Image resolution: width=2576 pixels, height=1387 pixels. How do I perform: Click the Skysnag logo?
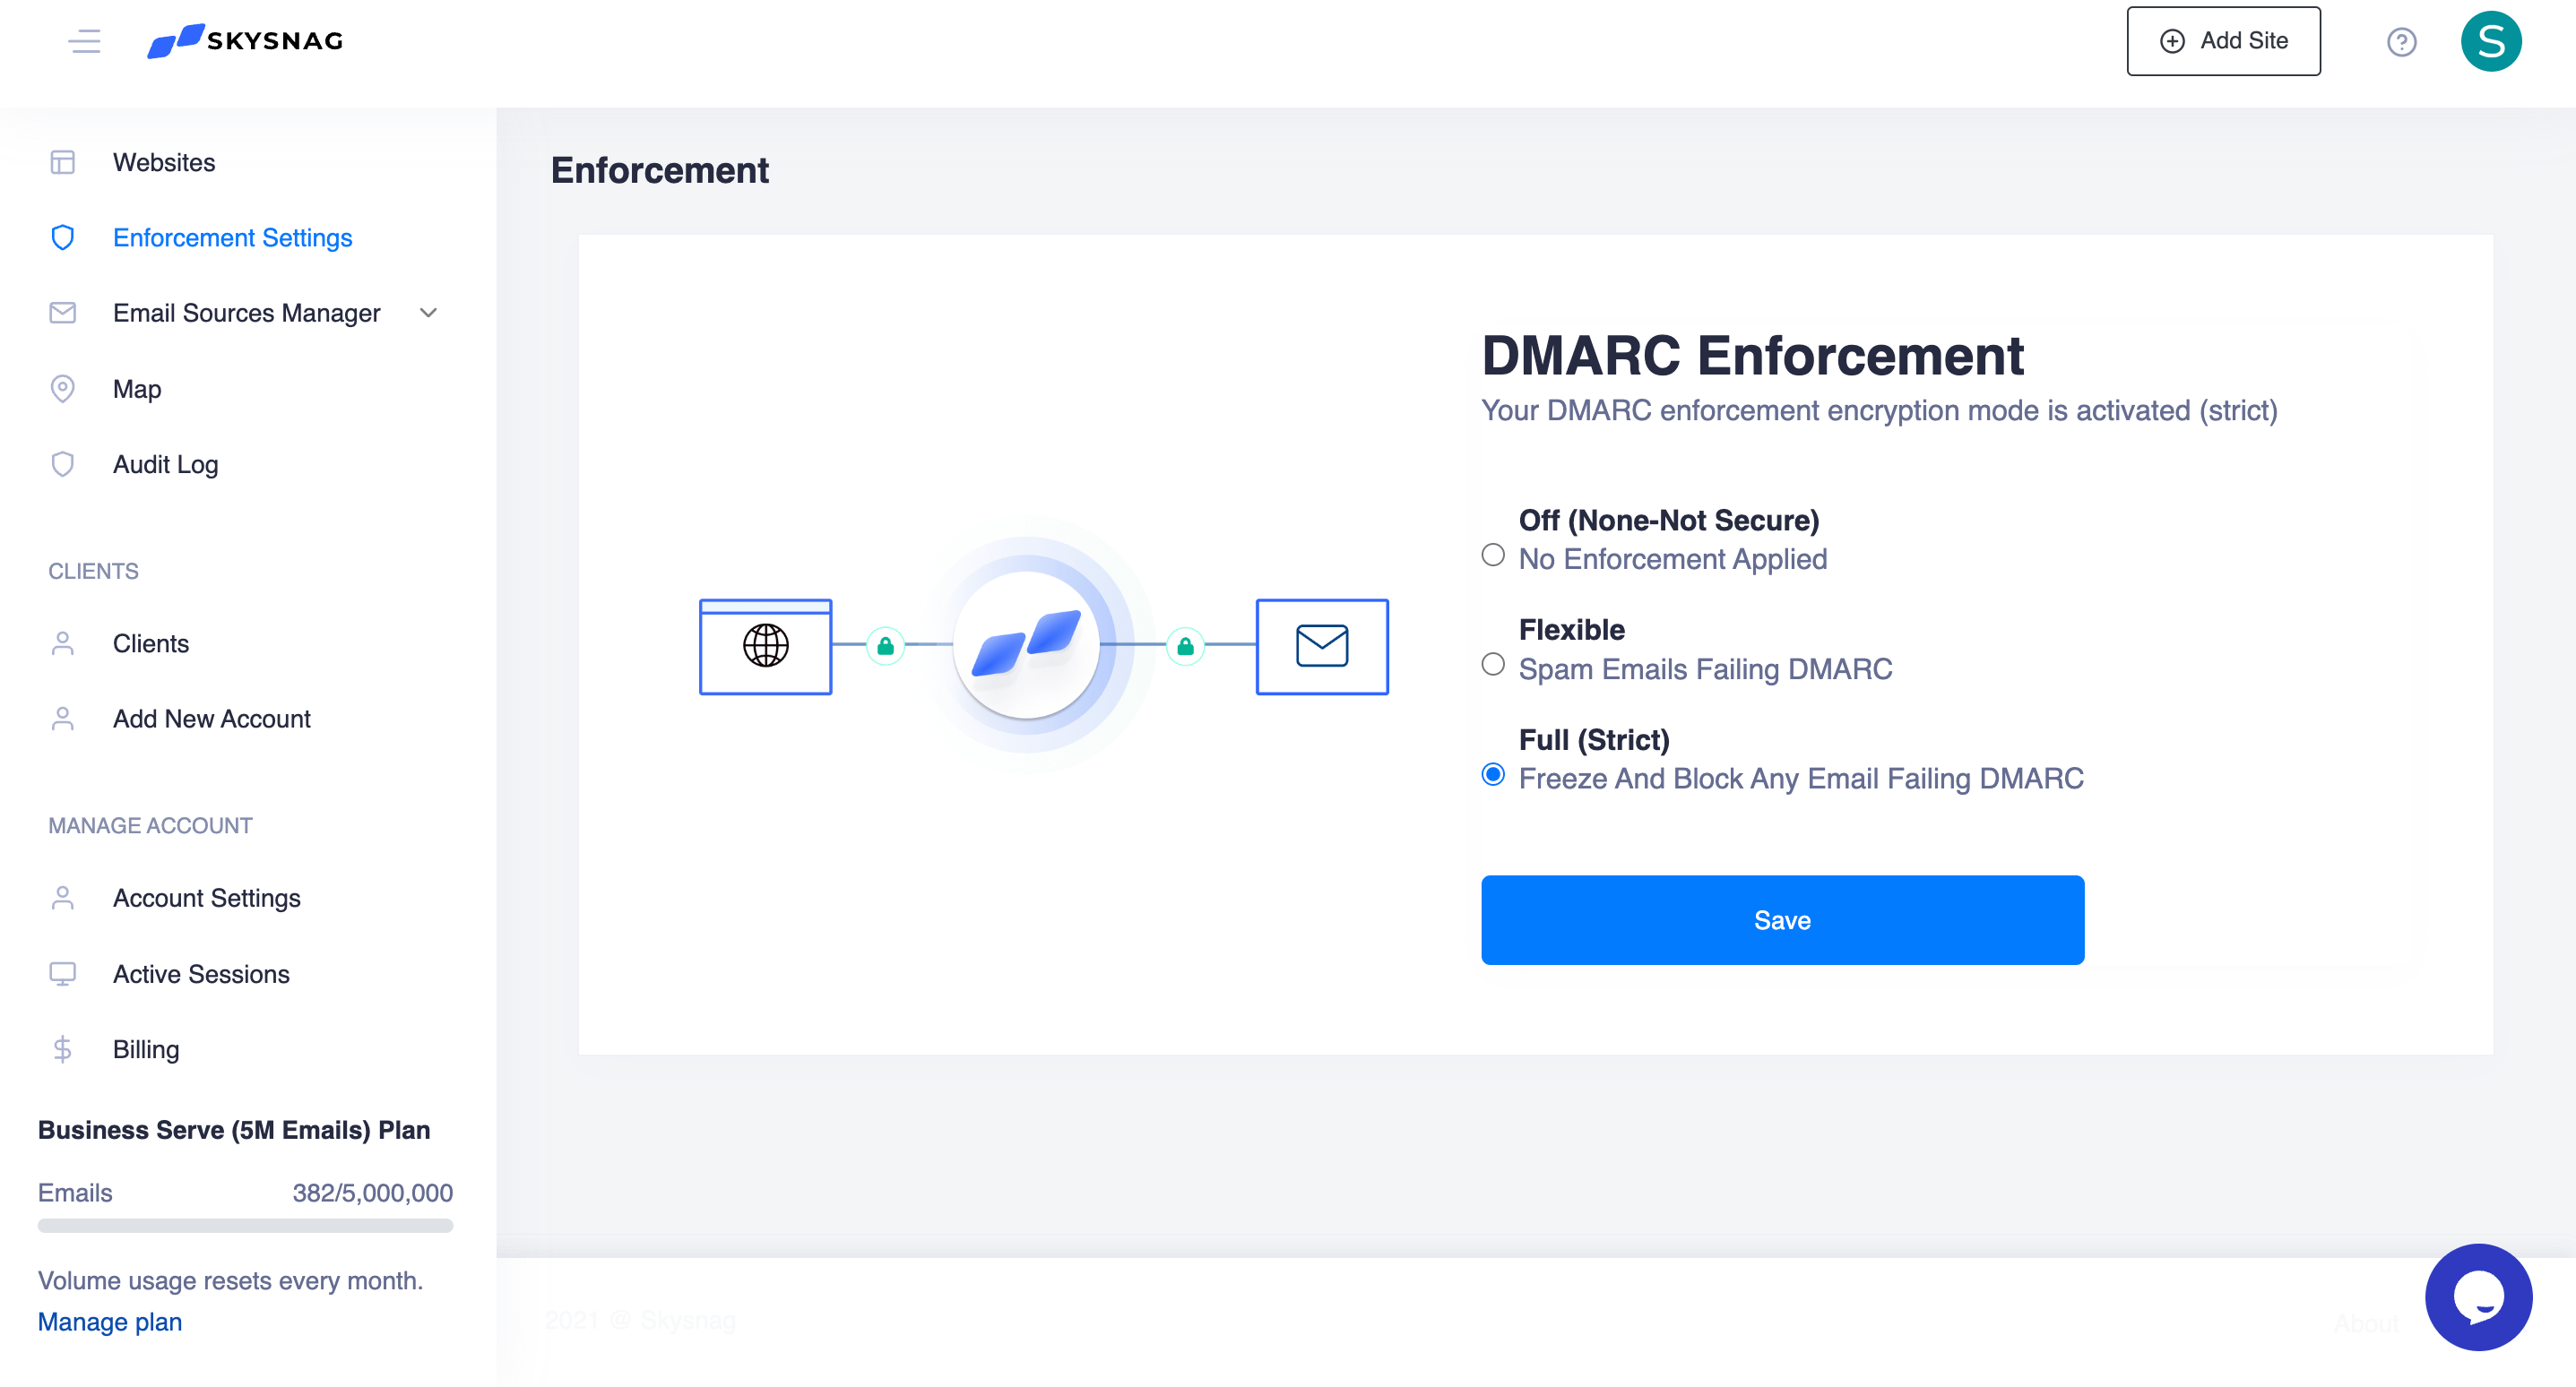pyautogui.click(x=245, y=41)
